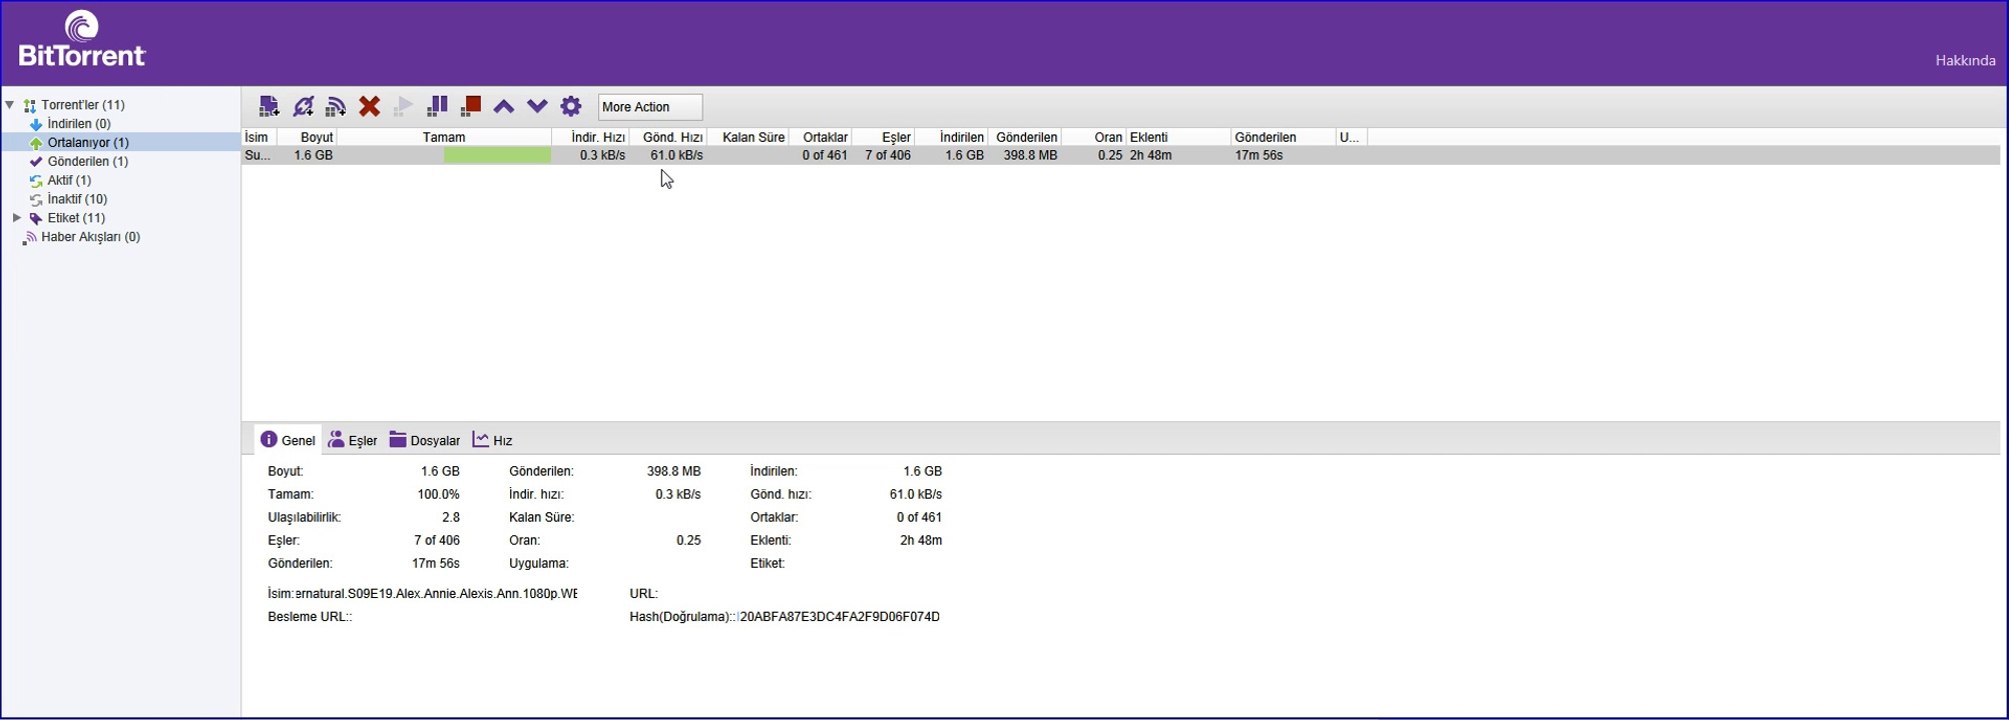This screenshot has width=2009, height=720.
Task: Click the Add RSS Feed toolbar icon
Action: [x=336, y=106]
